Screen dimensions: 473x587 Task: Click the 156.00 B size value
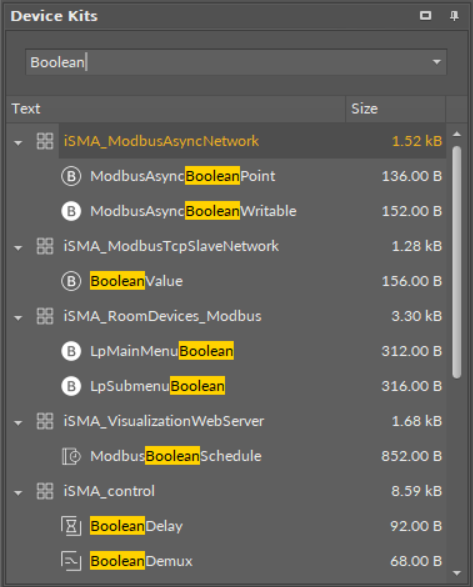coord(412,281)
